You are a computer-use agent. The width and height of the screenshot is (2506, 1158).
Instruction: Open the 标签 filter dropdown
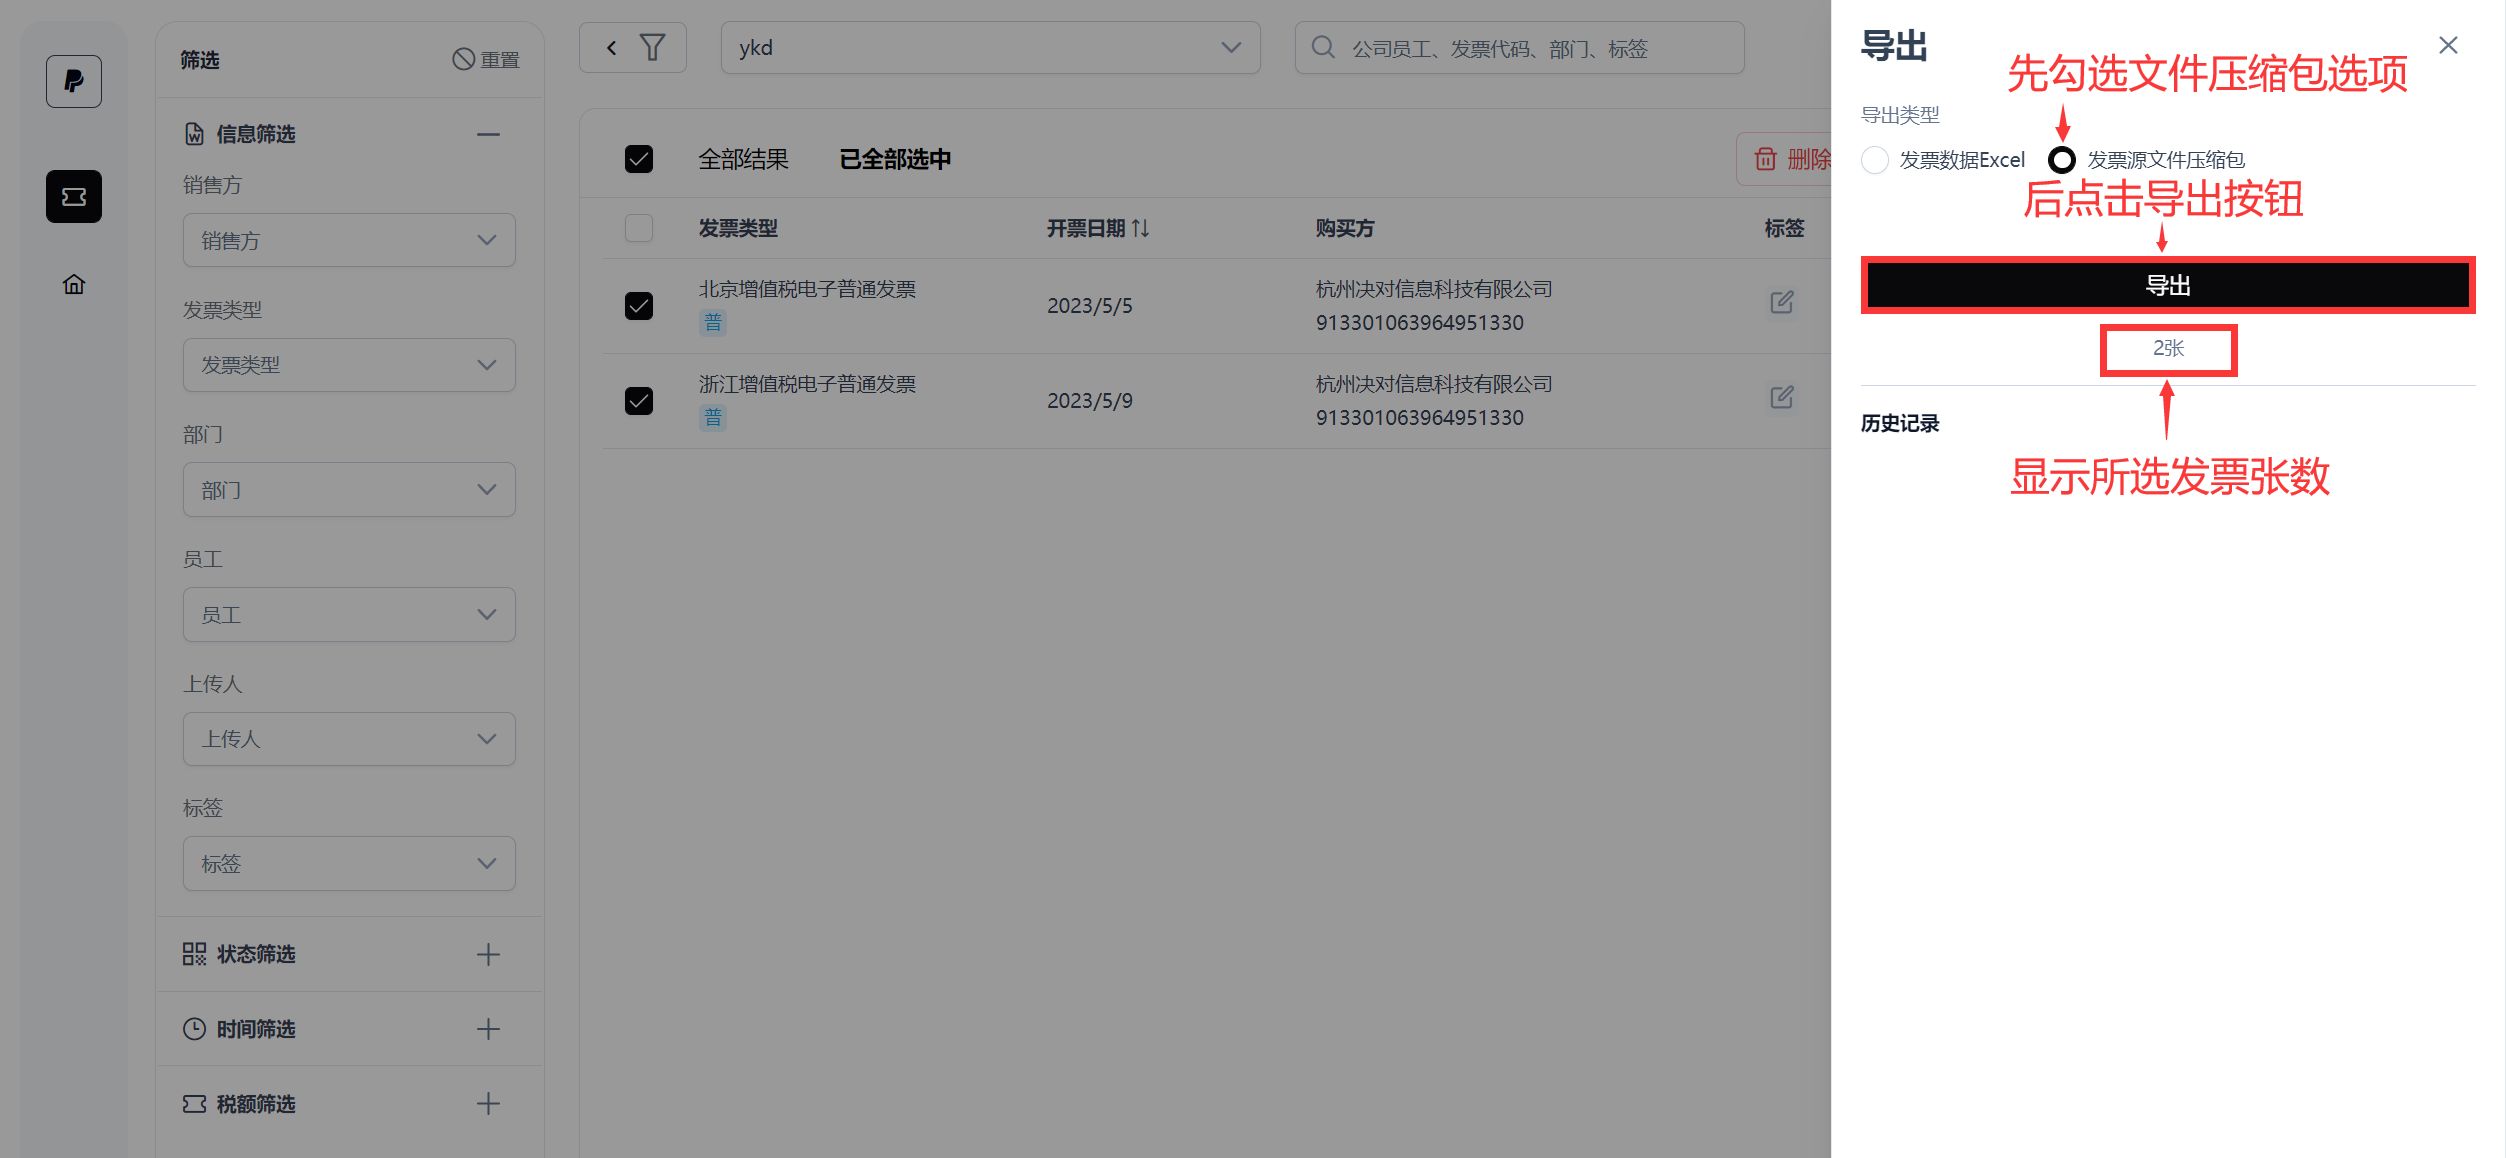coord(349,864)
